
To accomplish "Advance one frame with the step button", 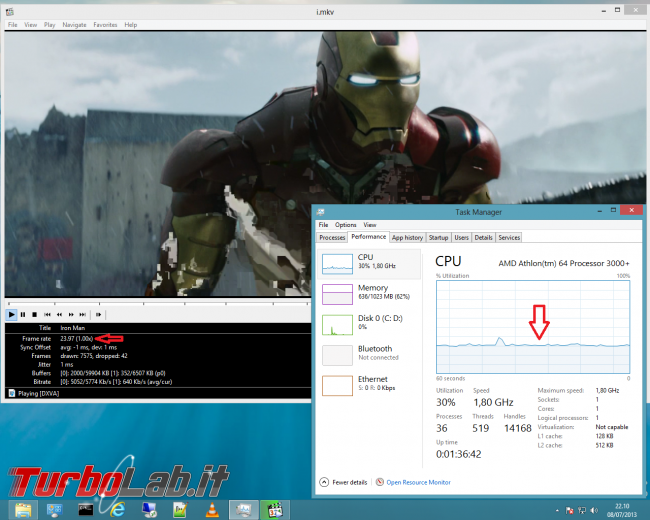I will [x=98, y=315].
